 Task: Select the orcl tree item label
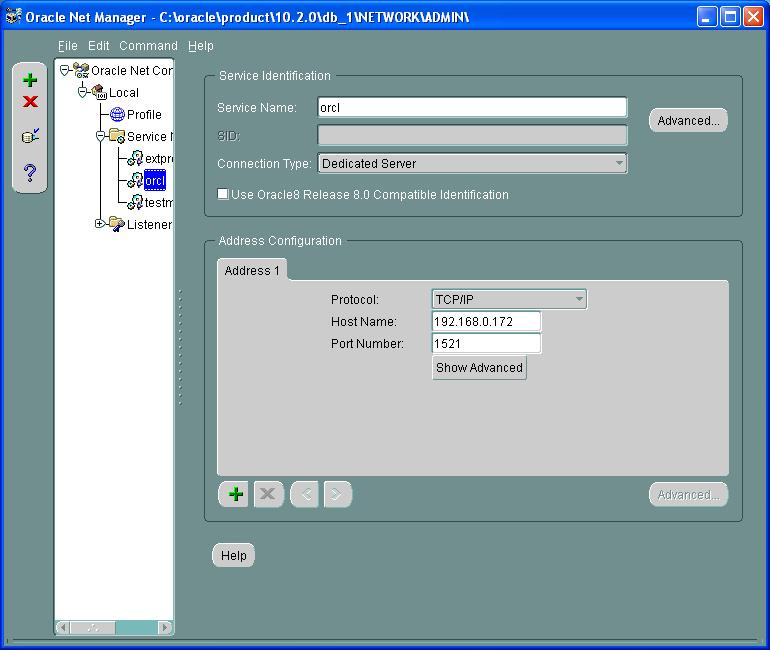pos(155,180)
